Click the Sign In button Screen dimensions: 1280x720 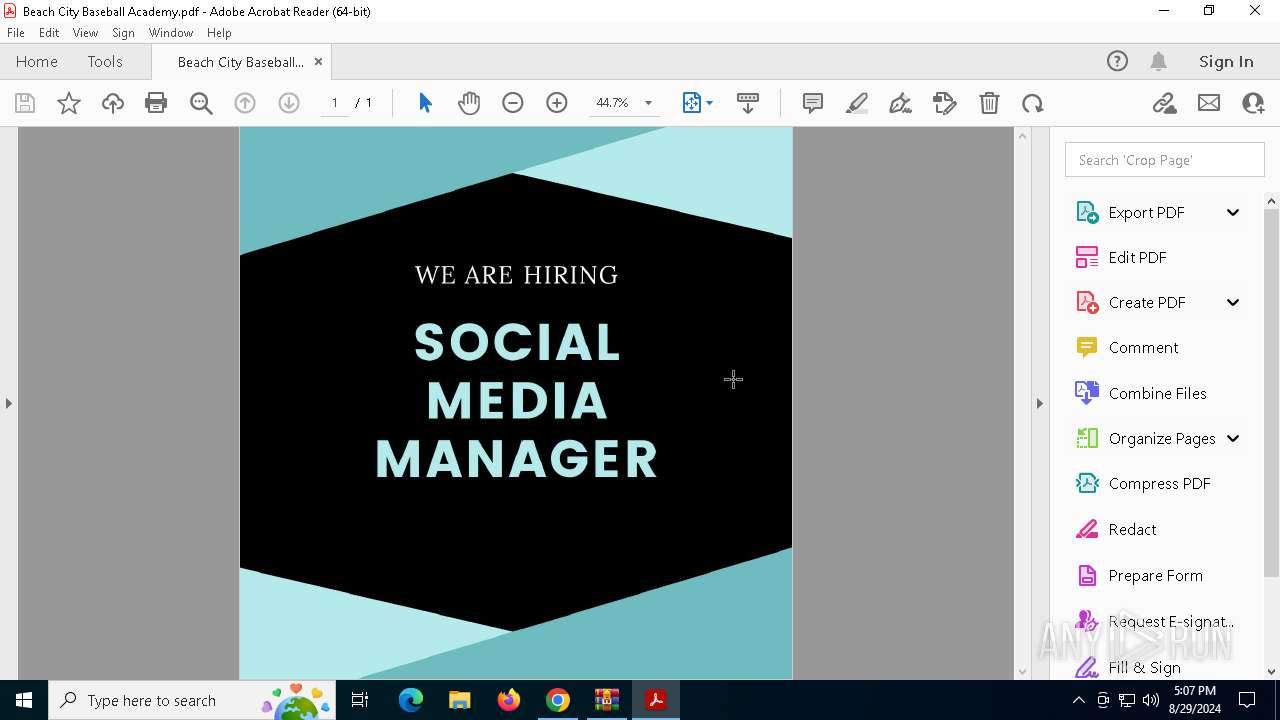tap(1226, 61)
